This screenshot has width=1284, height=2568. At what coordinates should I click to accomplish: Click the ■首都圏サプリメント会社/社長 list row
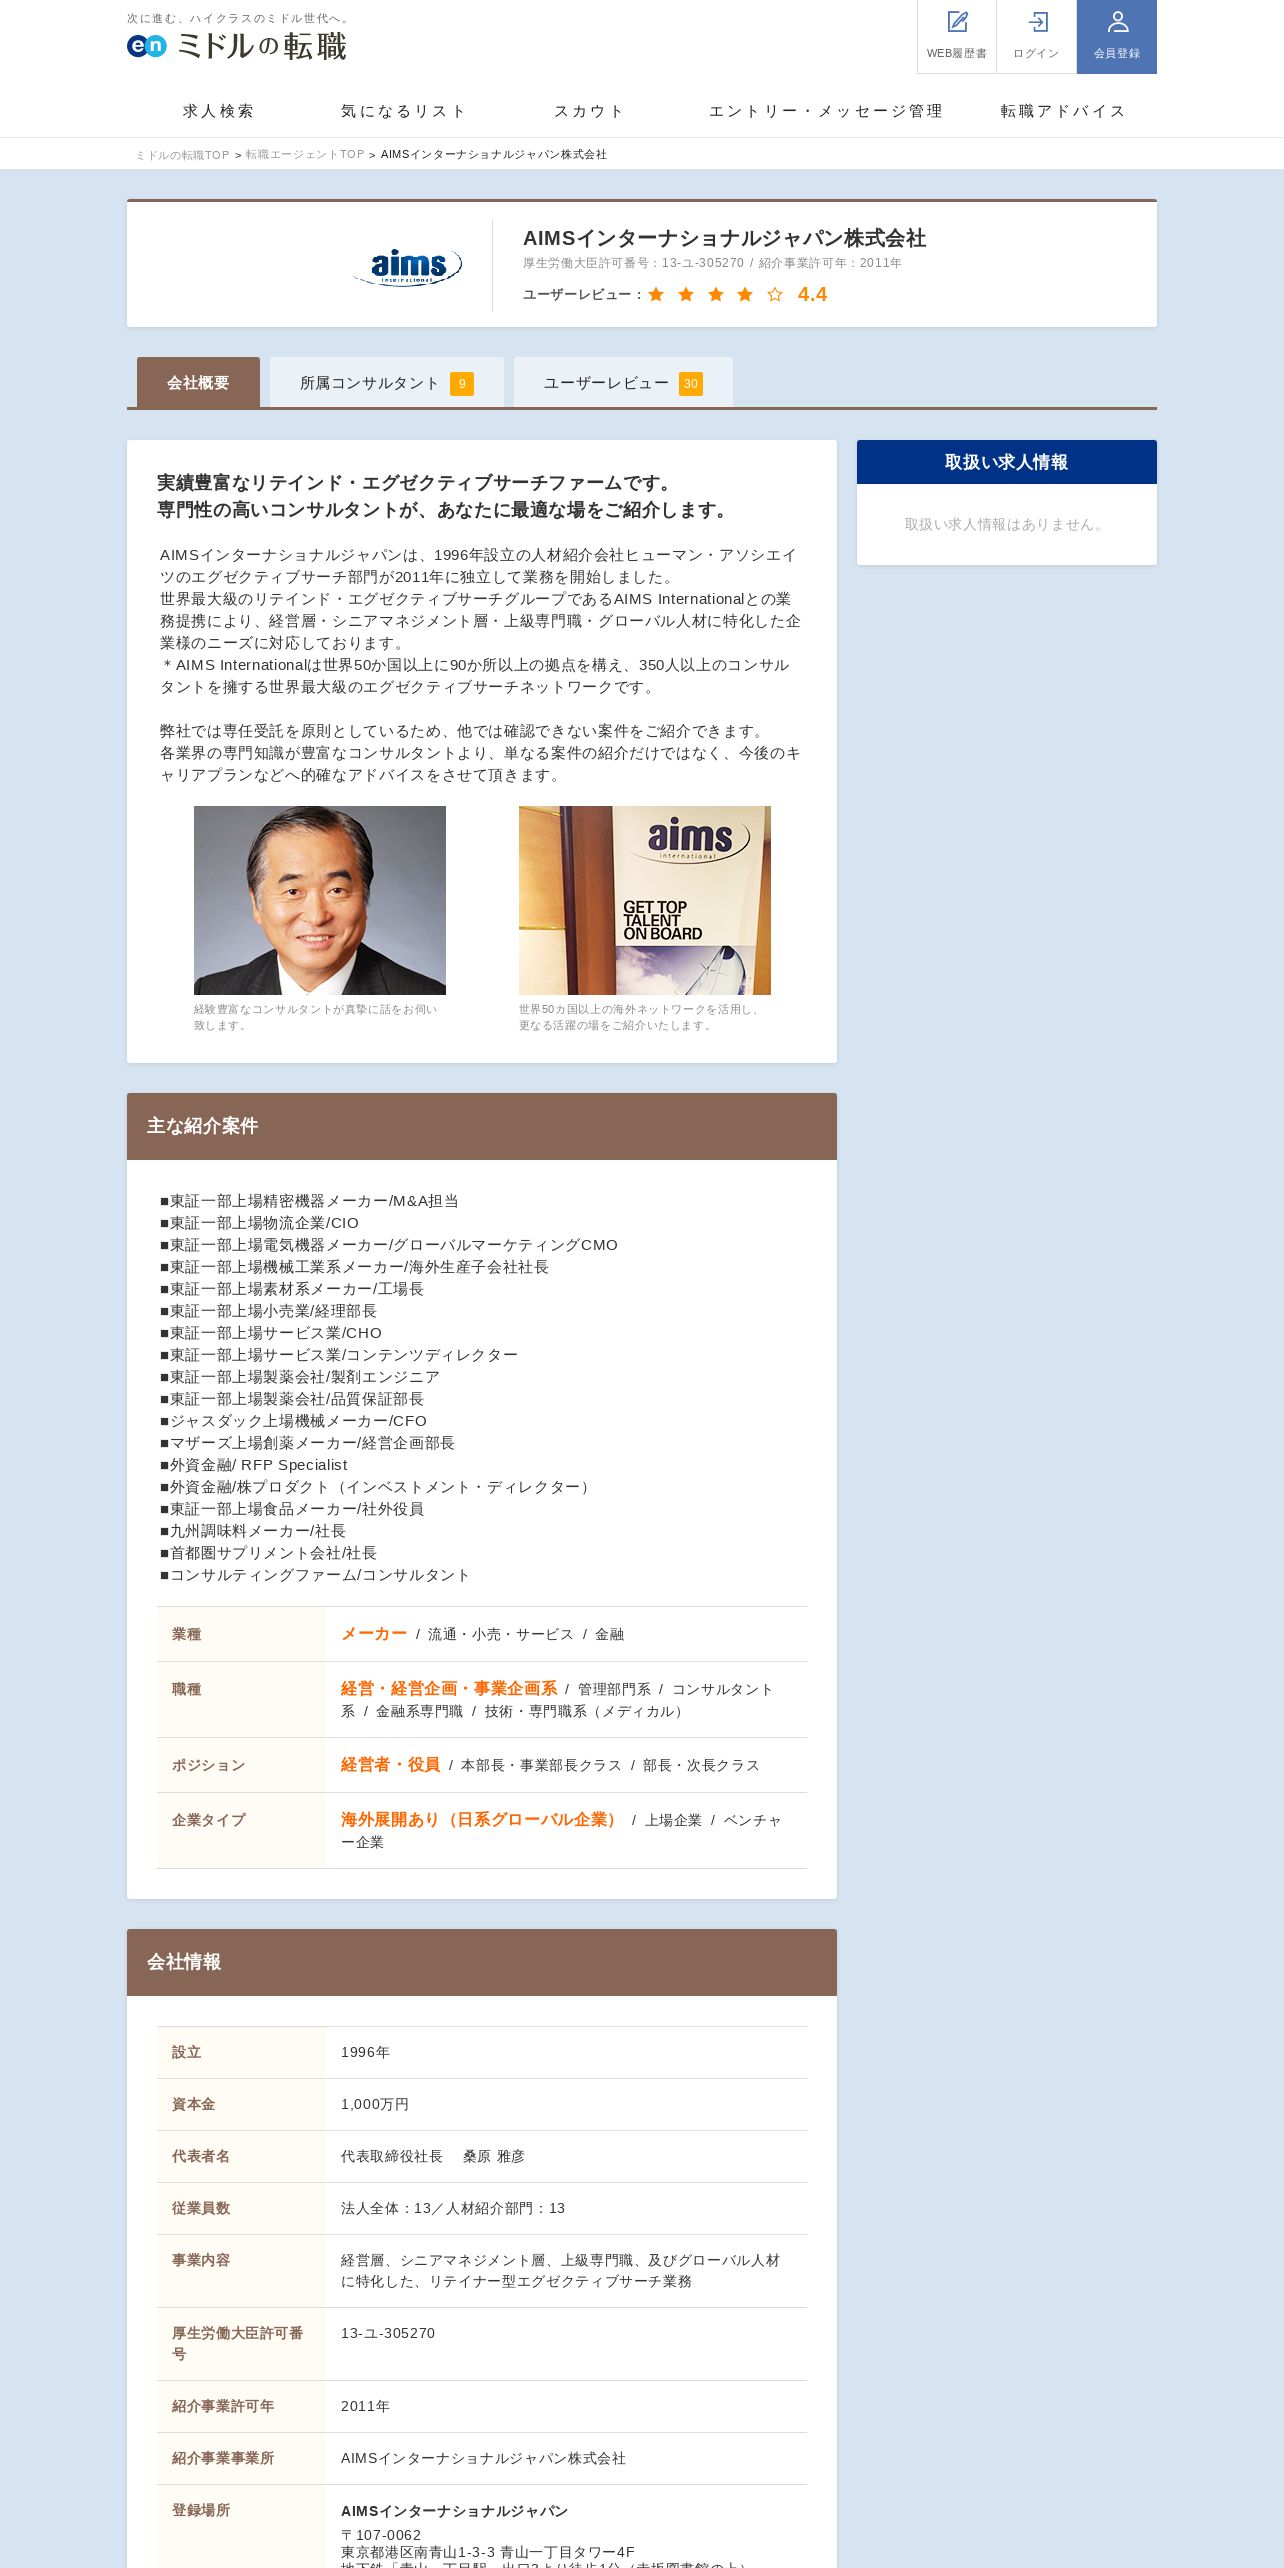click(x=269, y=1553)
